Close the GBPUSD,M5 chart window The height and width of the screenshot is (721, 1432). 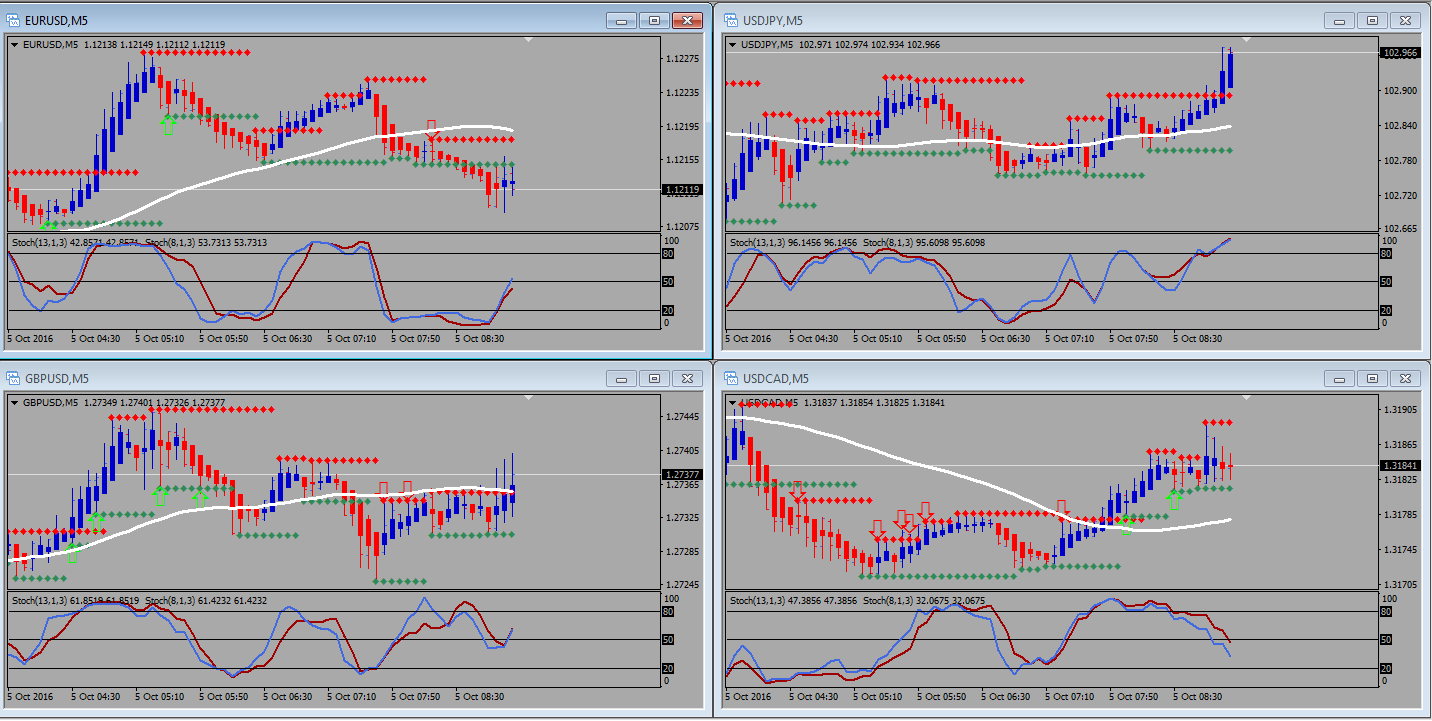pyautogui.click(x=688, y=378)
